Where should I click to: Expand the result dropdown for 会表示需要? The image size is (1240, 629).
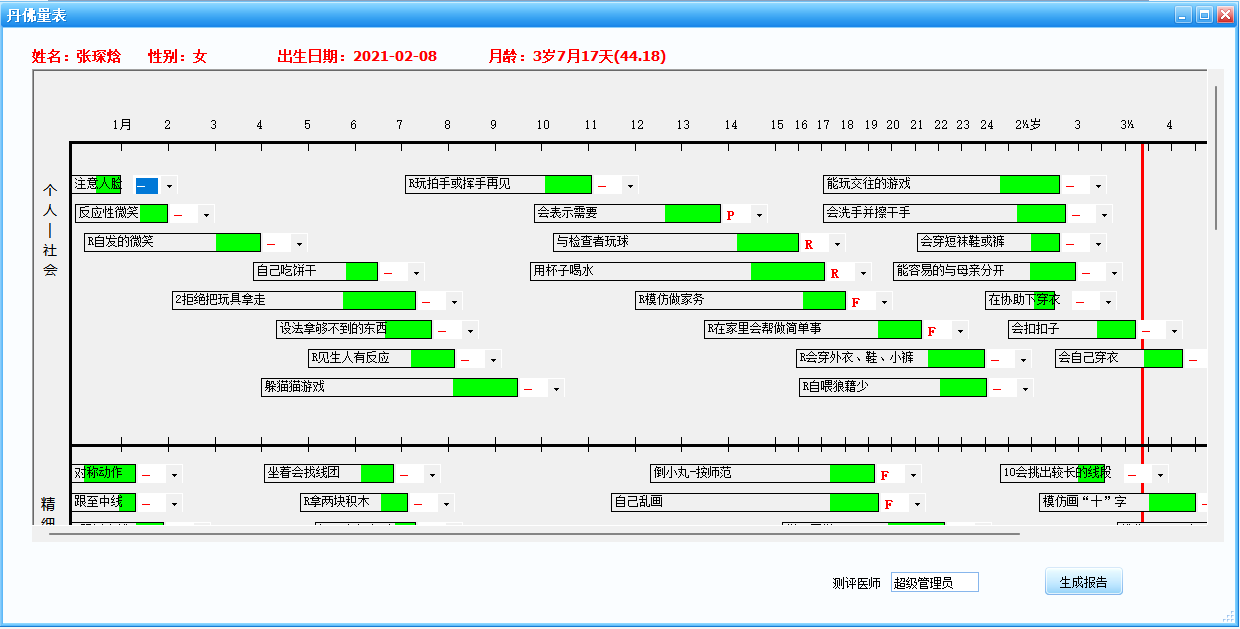tap(759, 215)
